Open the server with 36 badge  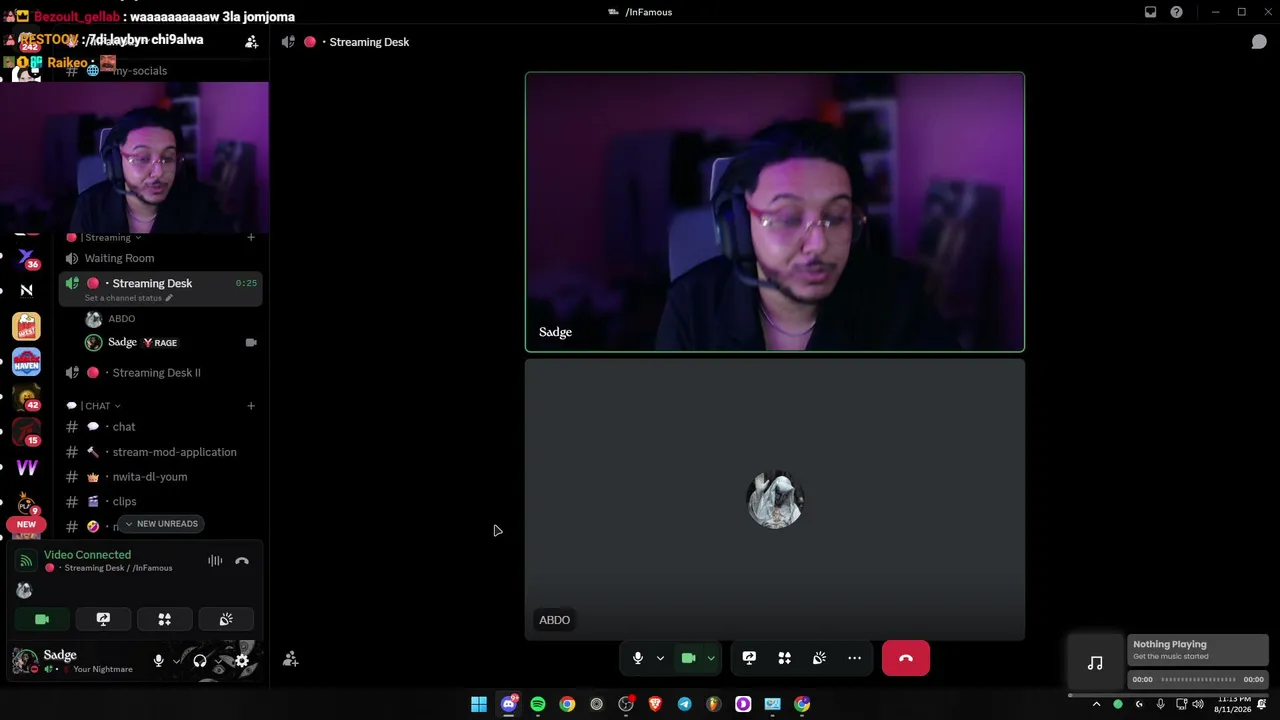27,258
